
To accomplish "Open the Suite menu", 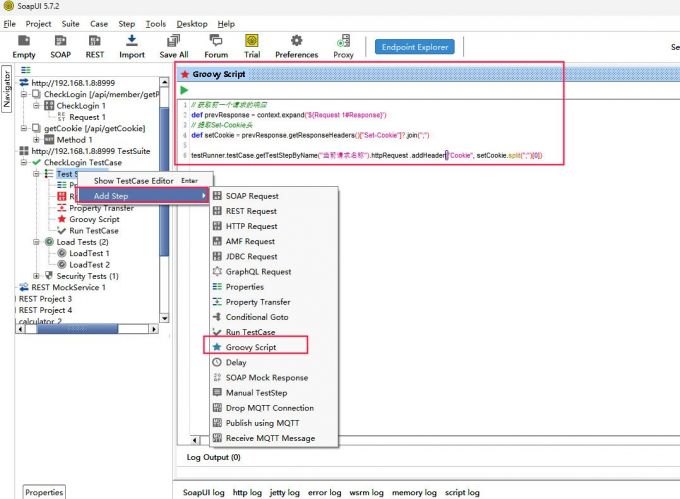I will [70, 24].
